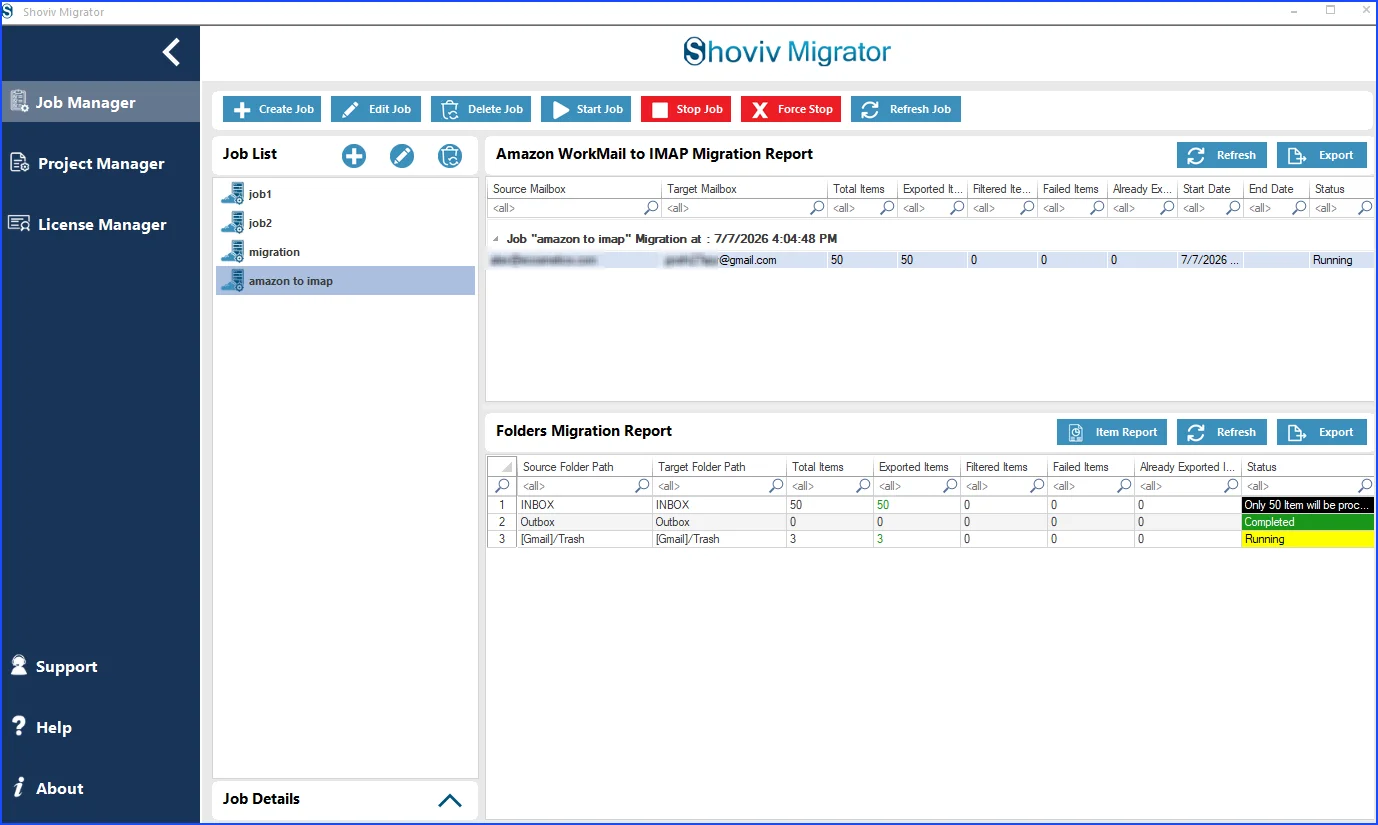Edit job using Job List pencil icon
1378x825 pixels.
click(x=402, y=156)
